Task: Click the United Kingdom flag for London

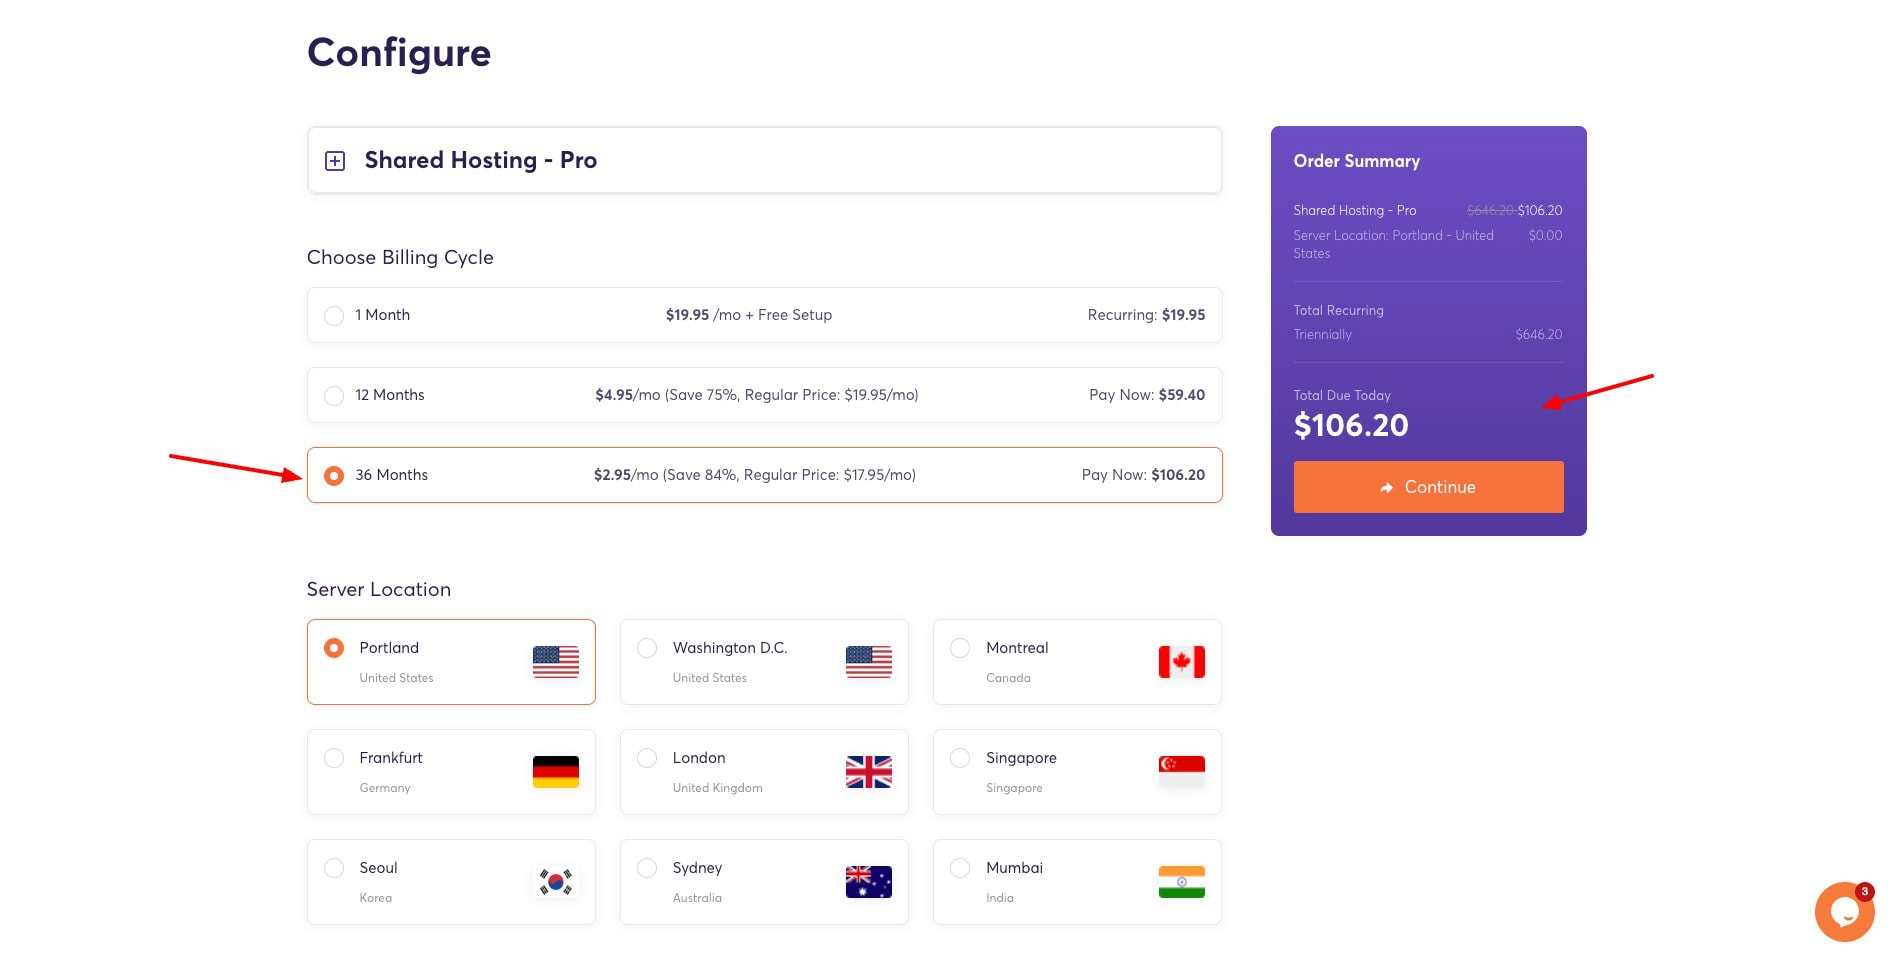Action: [868, 772]
